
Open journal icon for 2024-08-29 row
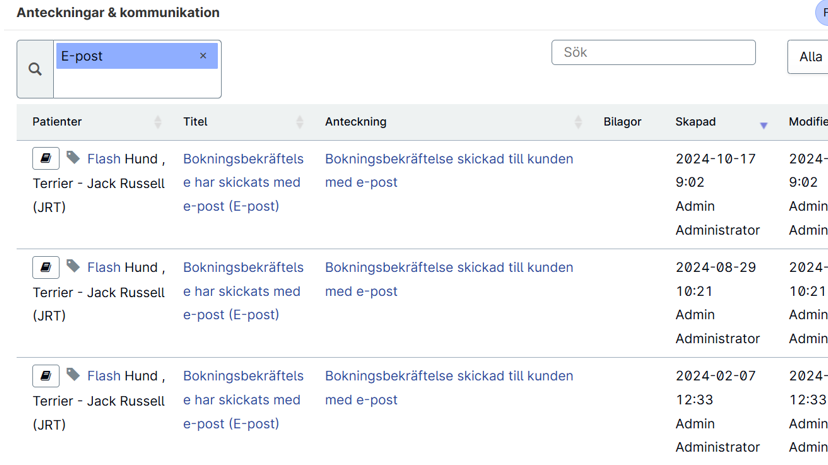pos(46,267)
